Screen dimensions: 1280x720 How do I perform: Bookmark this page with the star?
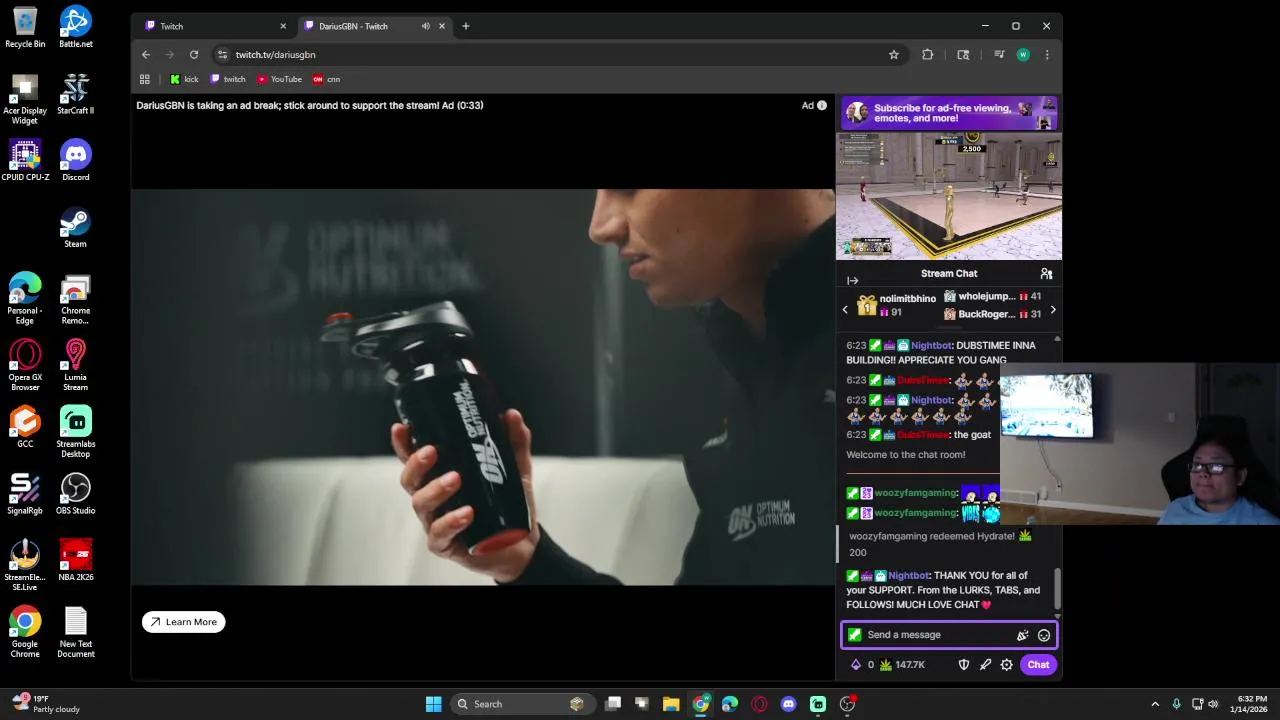[894, 55]
